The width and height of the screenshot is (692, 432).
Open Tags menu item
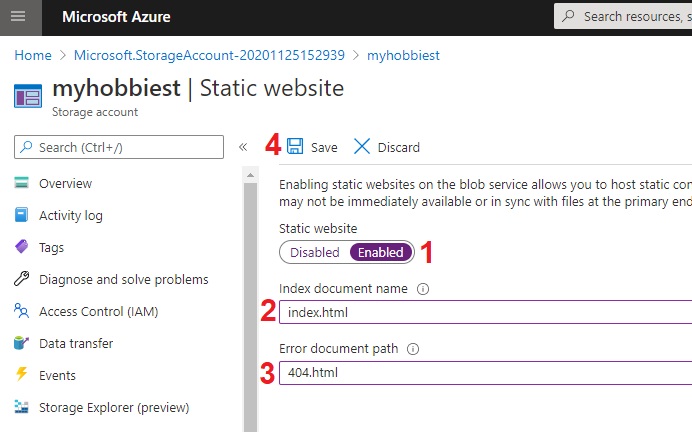[51, 248]
